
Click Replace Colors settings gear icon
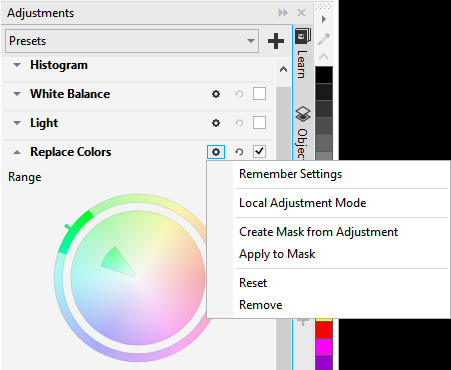point(216,152)
